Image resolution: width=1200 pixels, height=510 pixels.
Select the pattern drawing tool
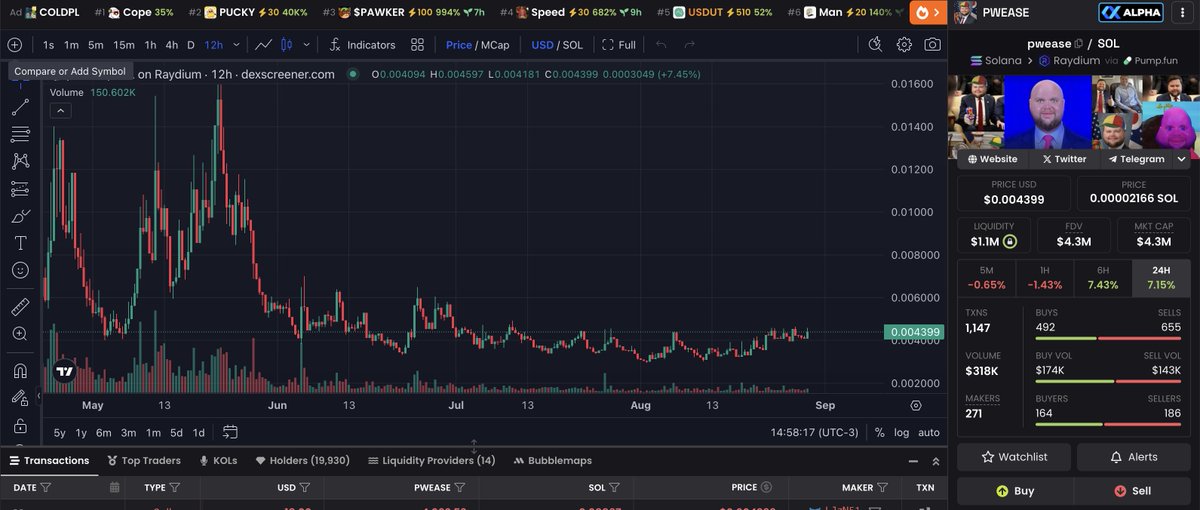pos(20,161)
